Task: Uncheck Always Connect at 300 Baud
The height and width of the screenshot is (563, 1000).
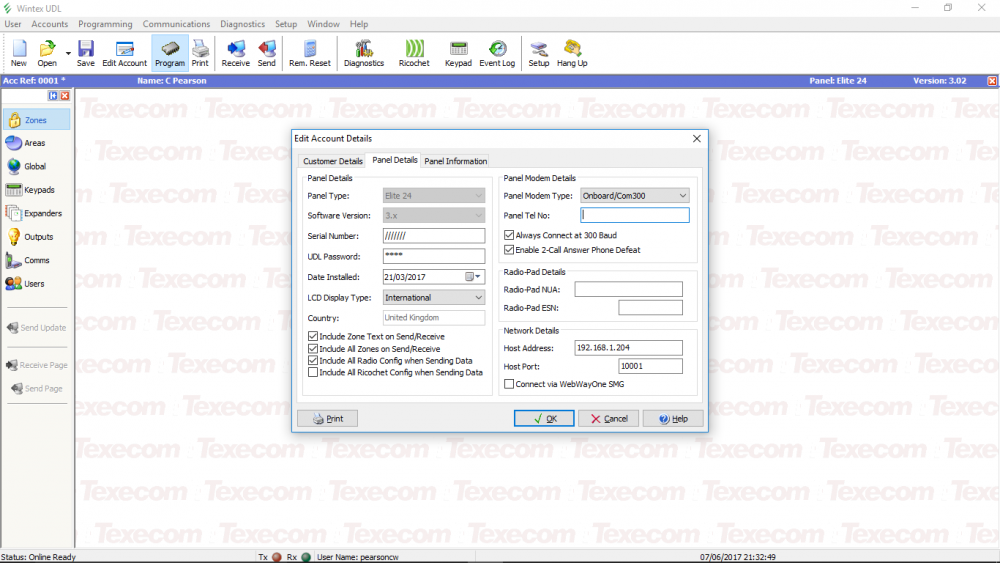Action: pos(509,236)
